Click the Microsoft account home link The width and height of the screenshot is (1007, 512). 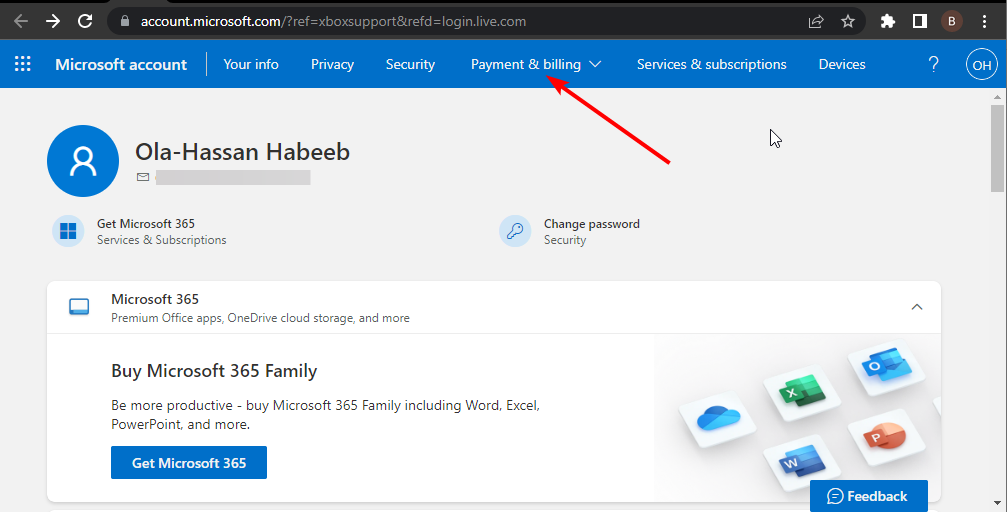point(121,64)
